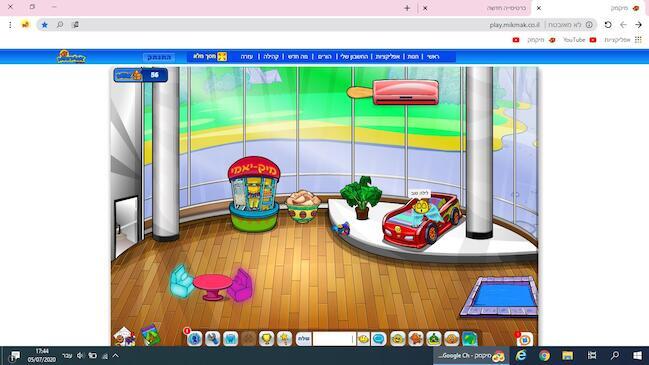Open the blue speech bubble quick chat

(x=379, y=339)
